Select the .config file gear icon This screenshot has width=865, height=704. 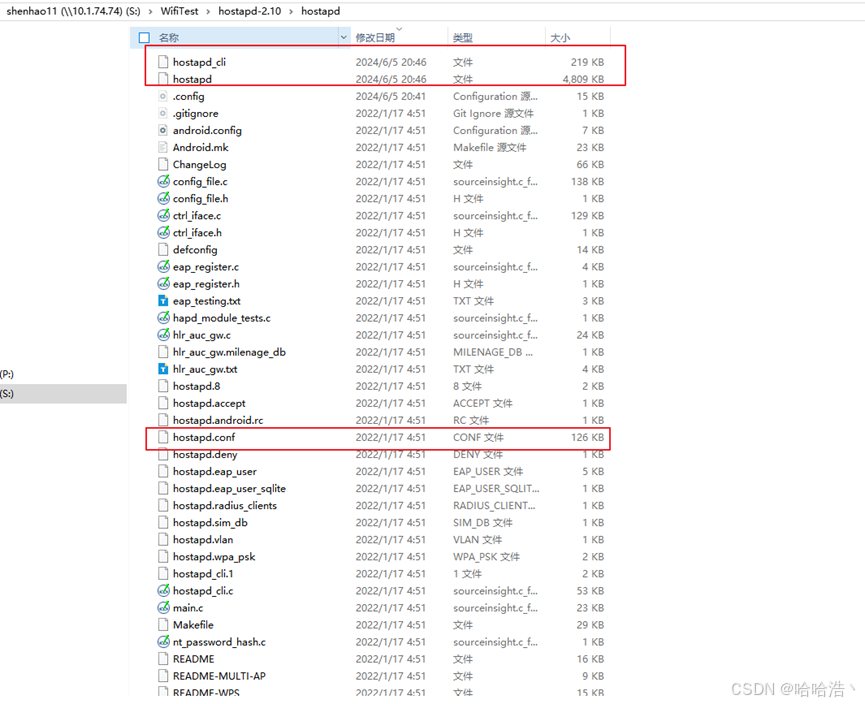click(x=163, y=96)
